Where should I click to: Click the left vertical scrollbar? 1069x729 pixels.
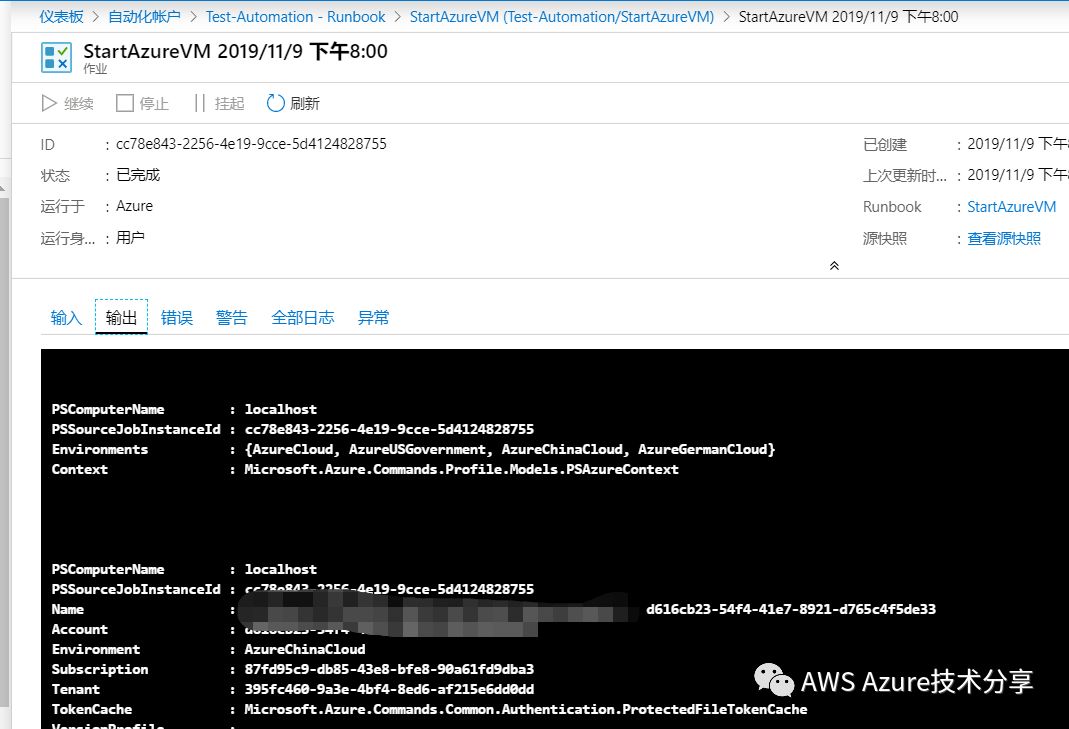point(5,453)
